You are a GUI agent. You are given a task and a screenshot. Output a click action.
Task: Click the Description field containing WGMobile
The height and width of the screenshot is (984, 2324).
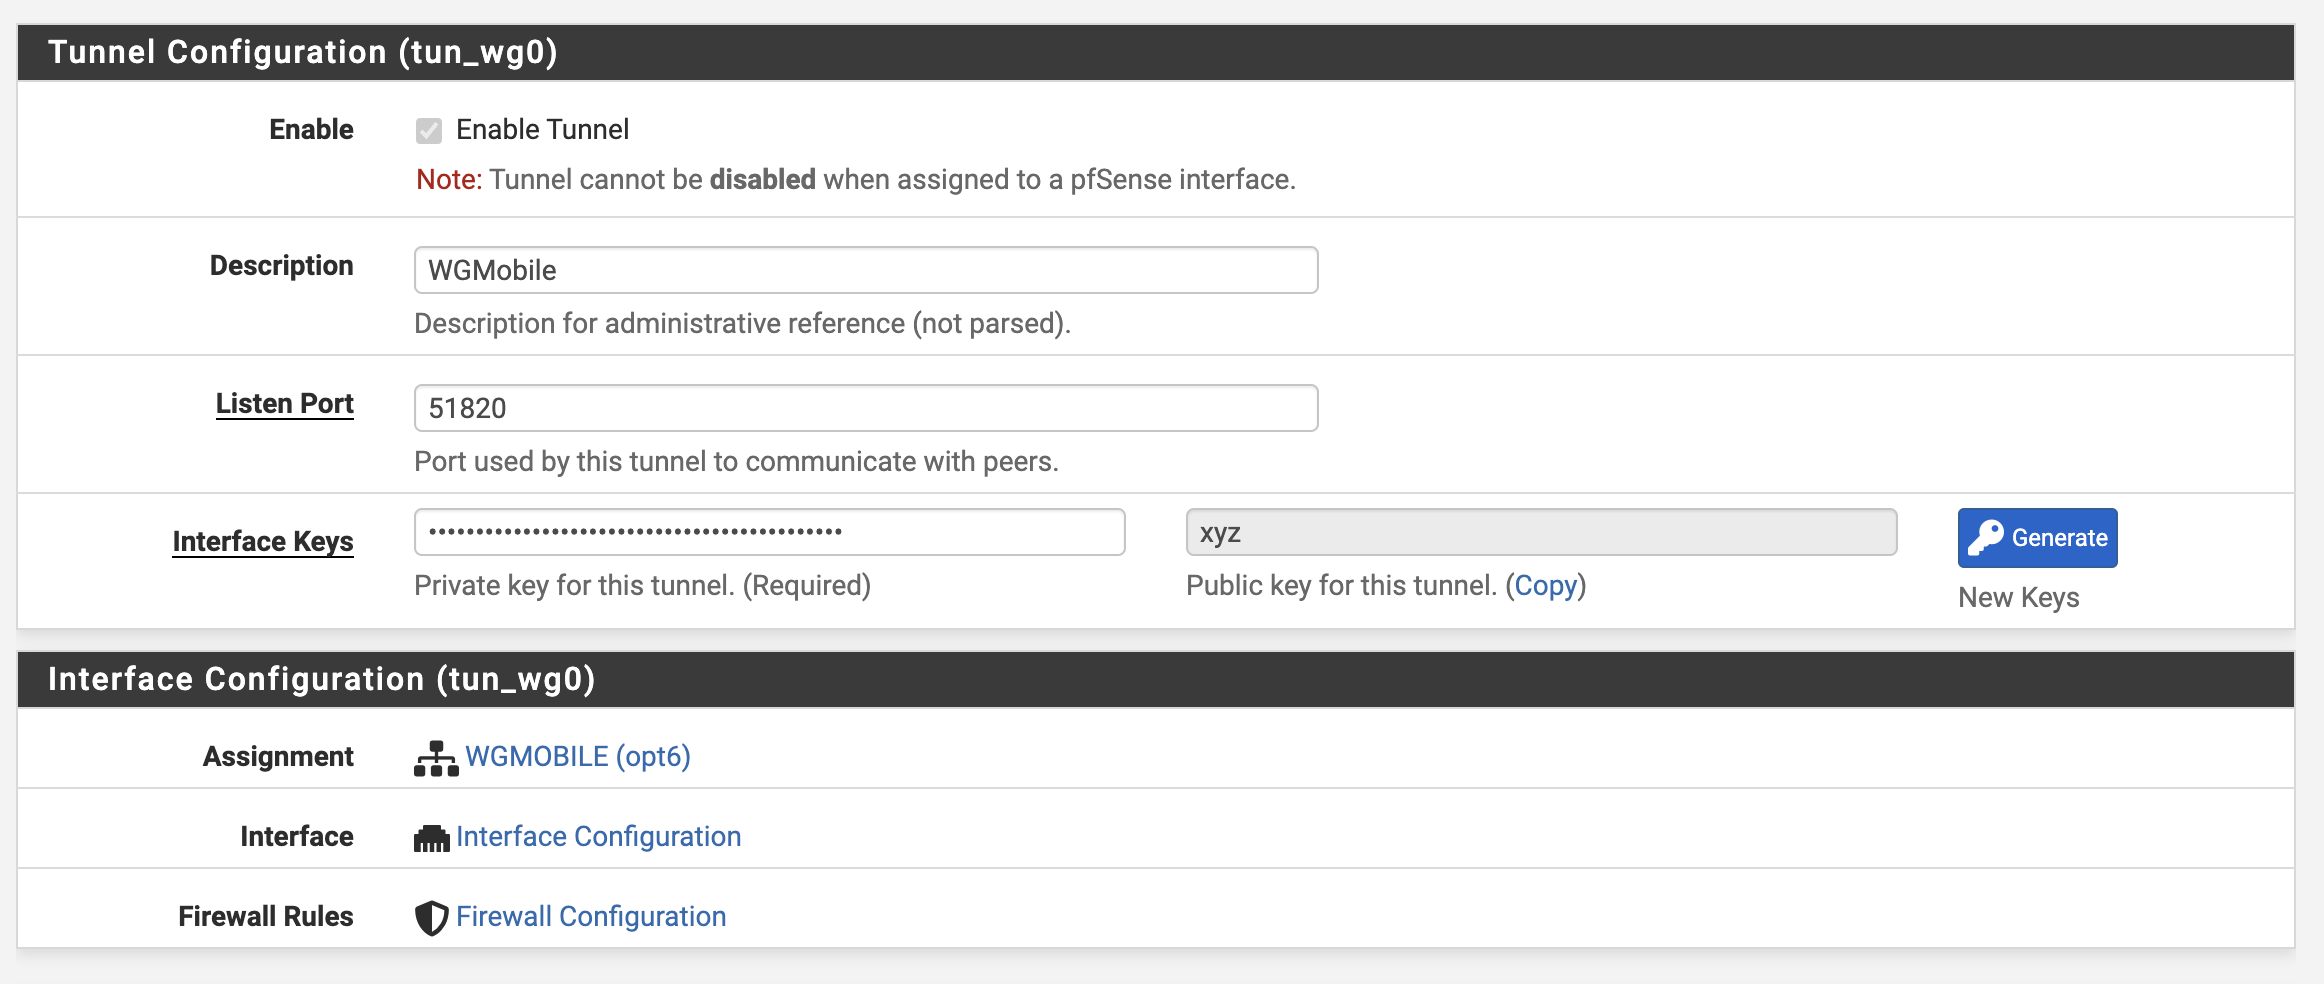click(866, 270)
